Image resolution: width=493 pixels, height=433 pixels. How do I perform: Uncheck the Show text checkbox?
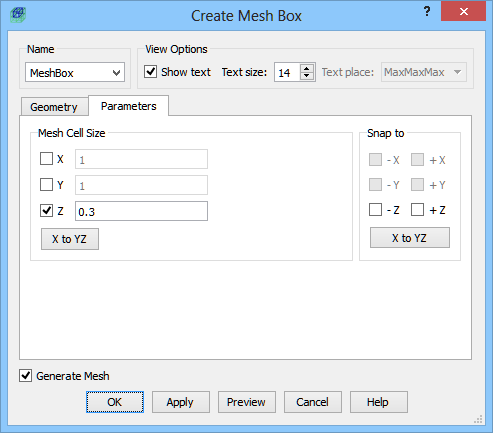tap(150, 72)
